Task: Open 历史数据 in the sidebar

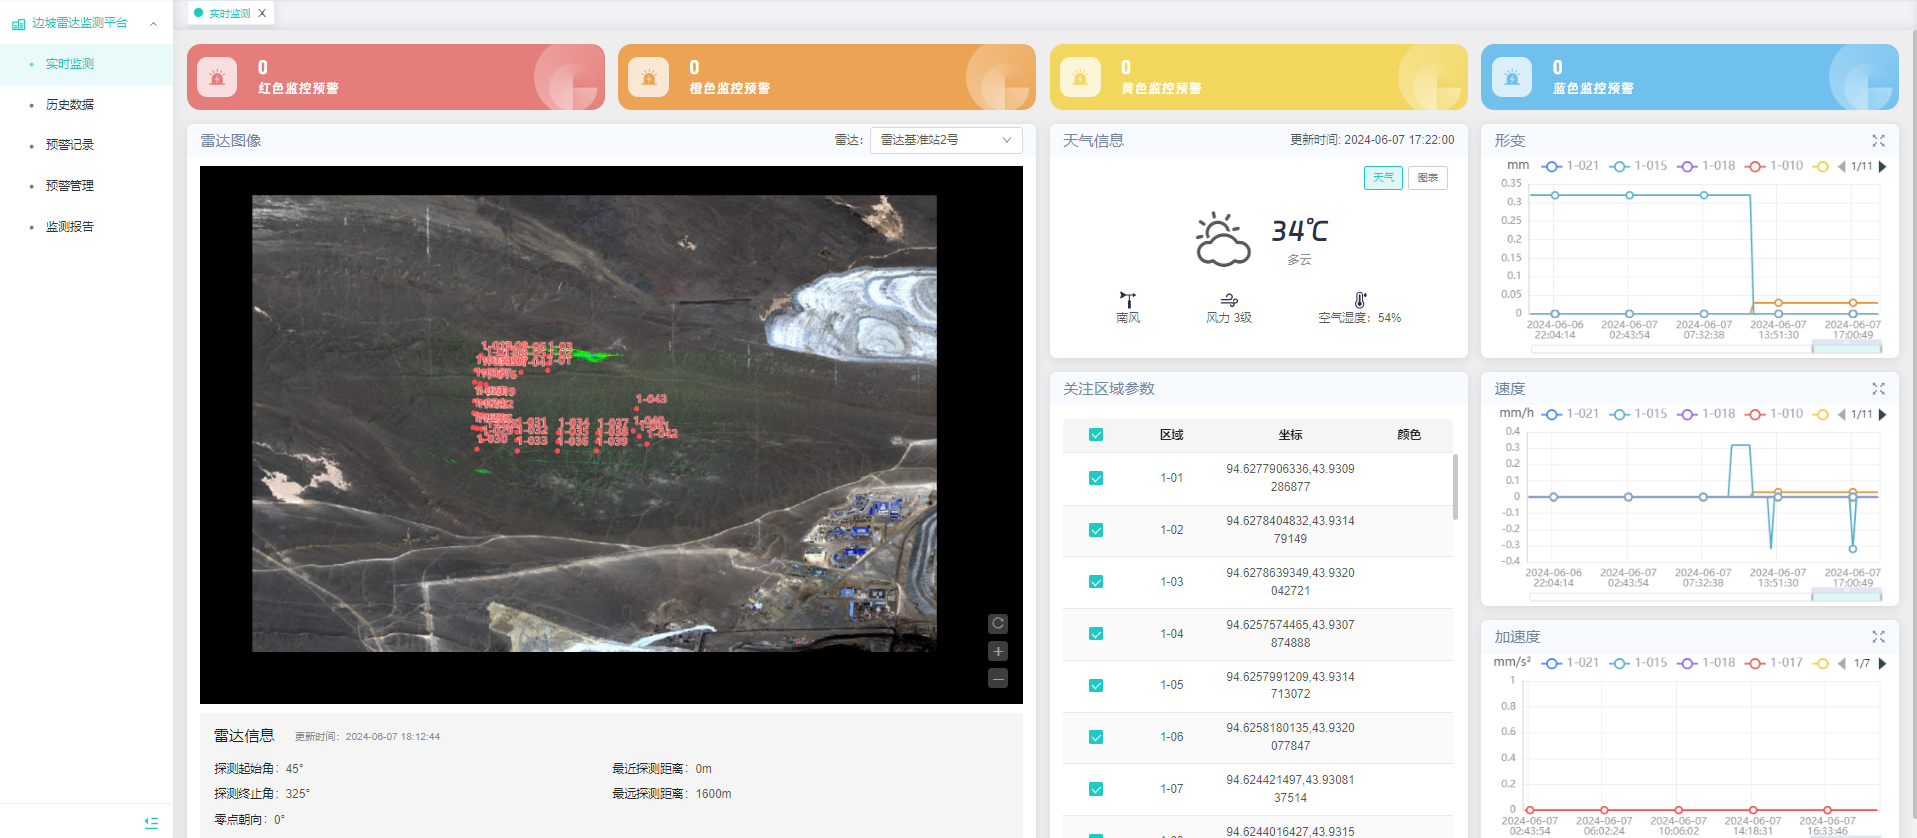Action: (x=70, y=105)
